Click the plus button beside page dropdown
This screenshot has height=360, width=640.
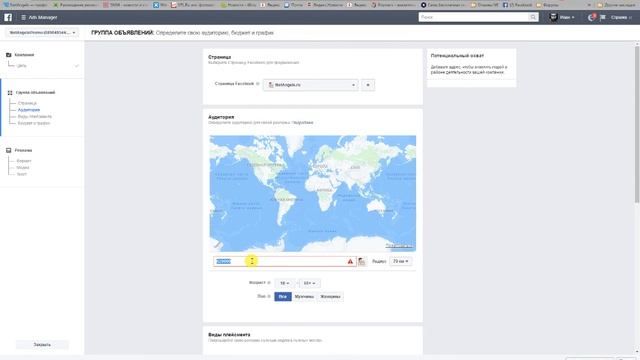368,85
